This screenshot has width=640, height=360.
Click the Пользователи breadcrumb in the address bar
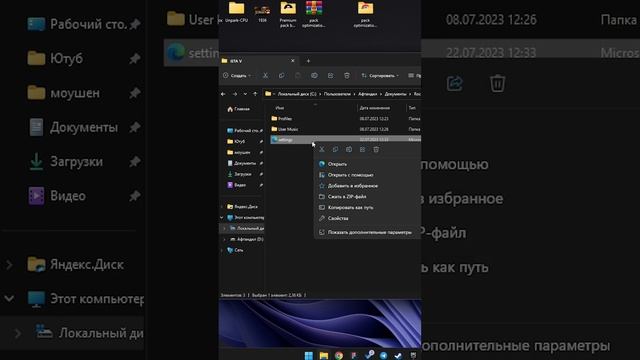[x=337, y=94]
